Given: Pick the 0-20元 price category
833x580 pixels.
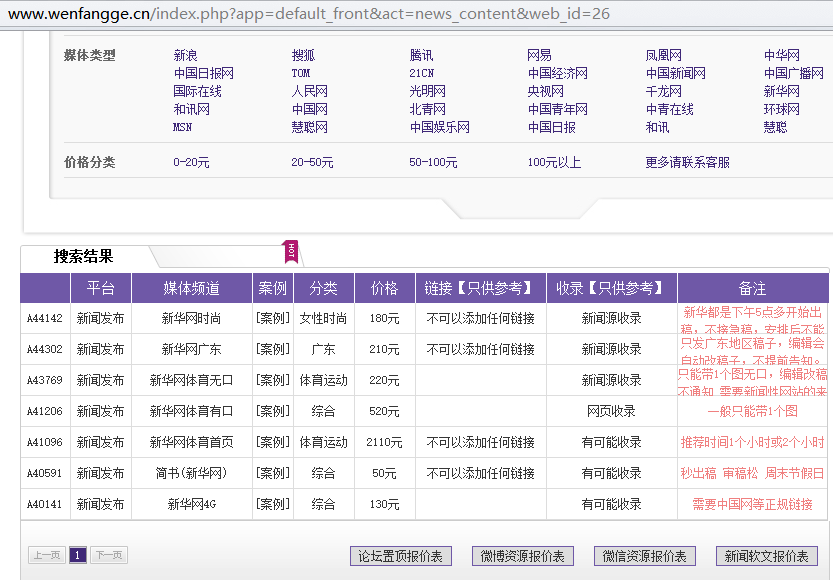Looking at the screenshot, I should point(191,163).
